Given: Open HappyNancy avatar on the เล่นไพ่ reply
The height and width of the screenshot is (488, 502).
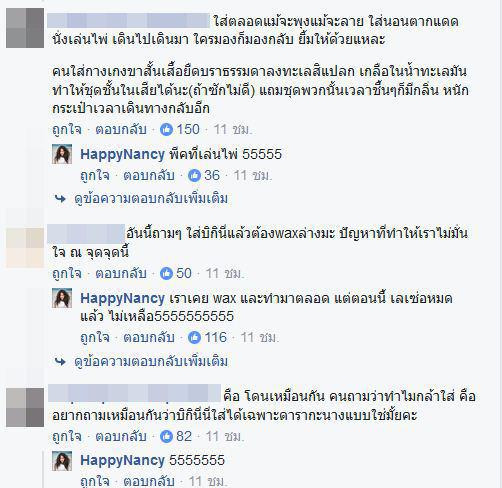Looking at the screenshot, I should click(62, 154).
